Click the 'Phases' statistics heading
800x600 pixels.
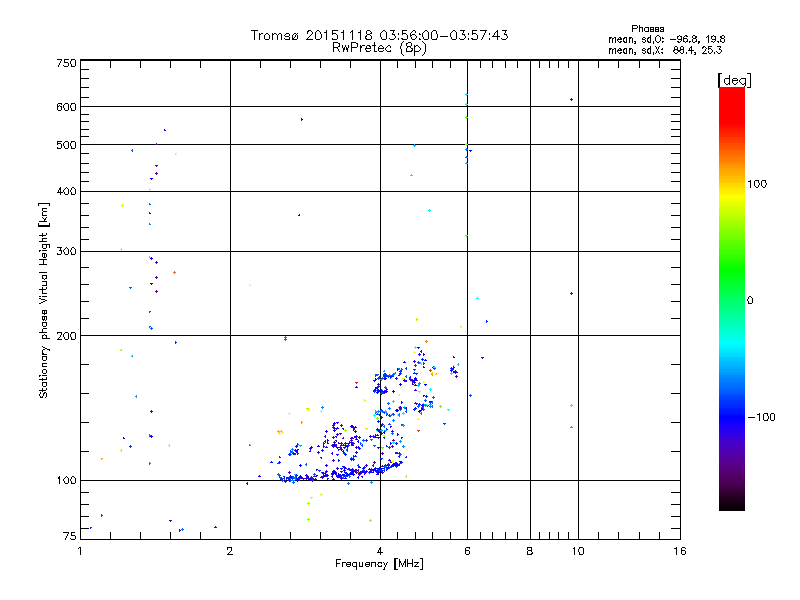[x=647, y=29]
